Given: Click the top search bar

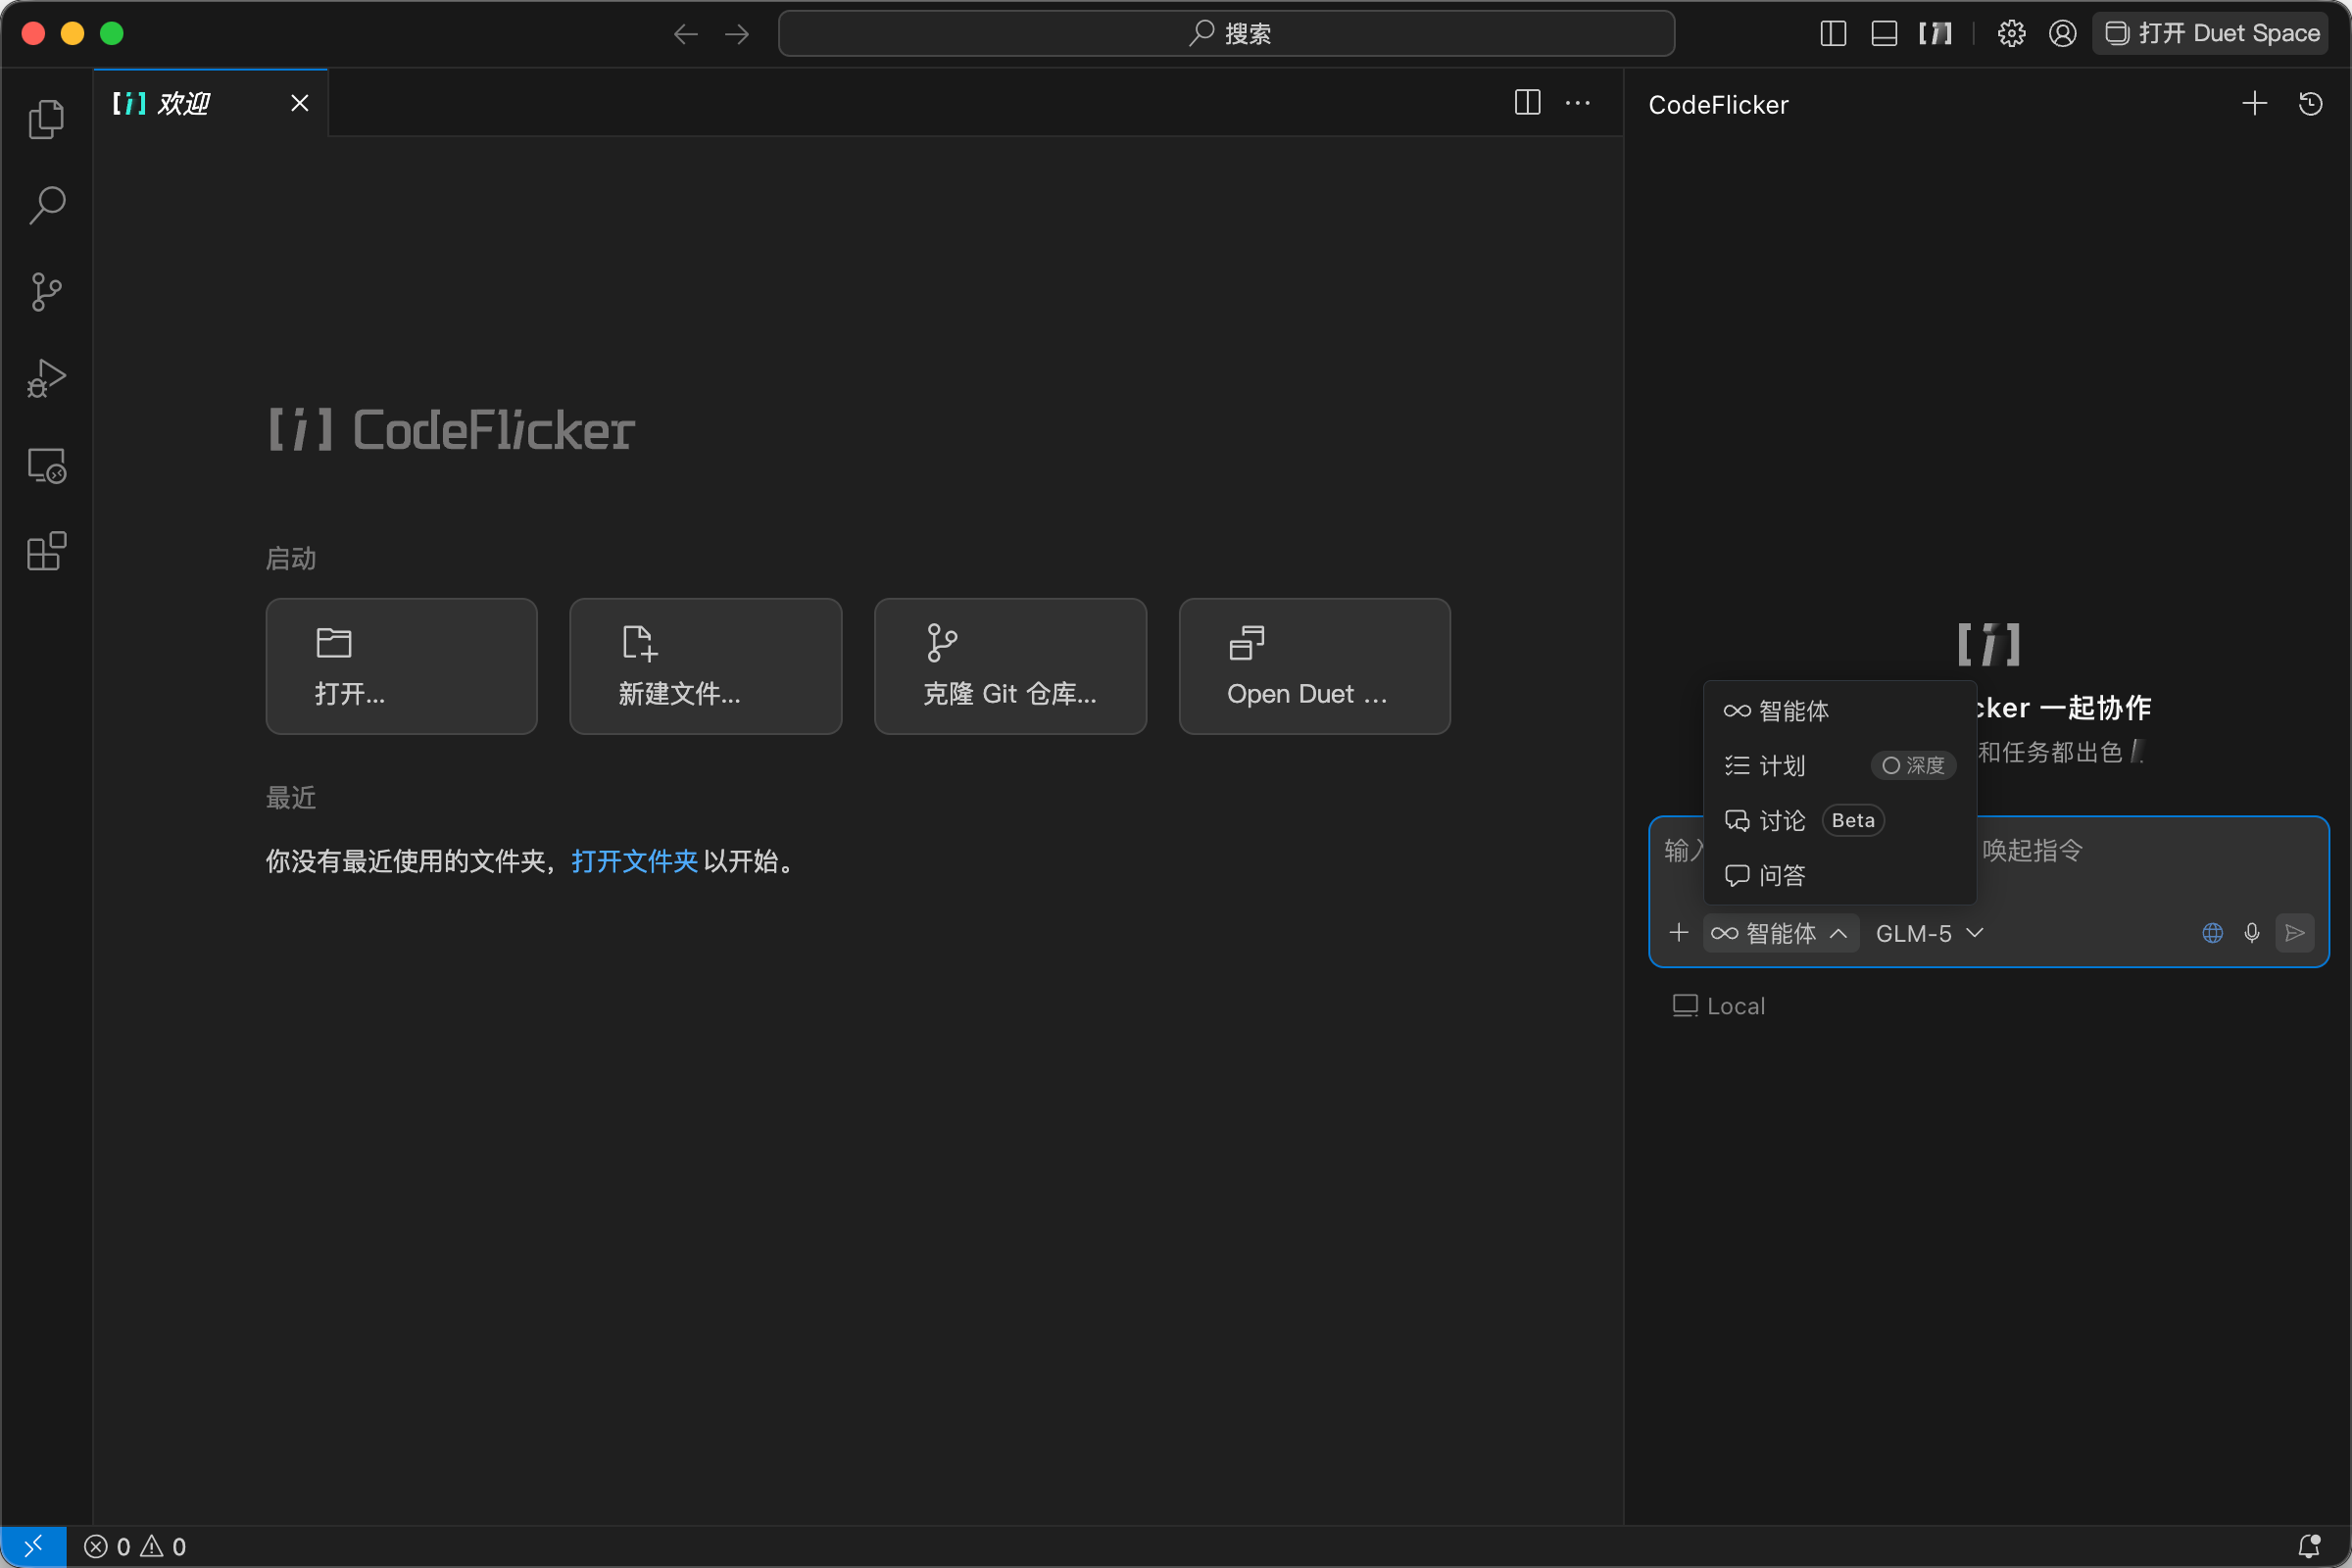Looking at the screenshot, I should tap(1226, 34).
